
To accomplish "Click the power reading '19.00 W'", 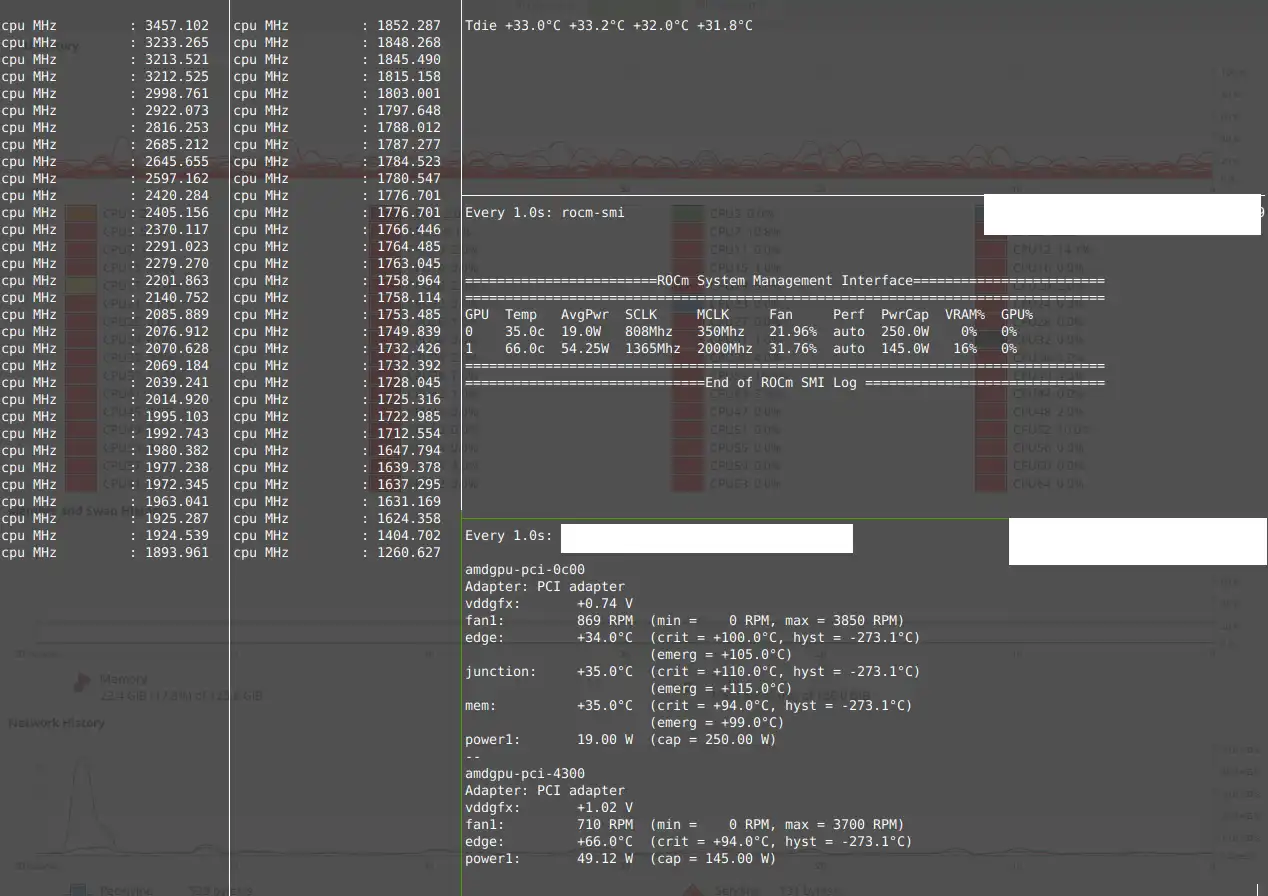I will 605,739.
